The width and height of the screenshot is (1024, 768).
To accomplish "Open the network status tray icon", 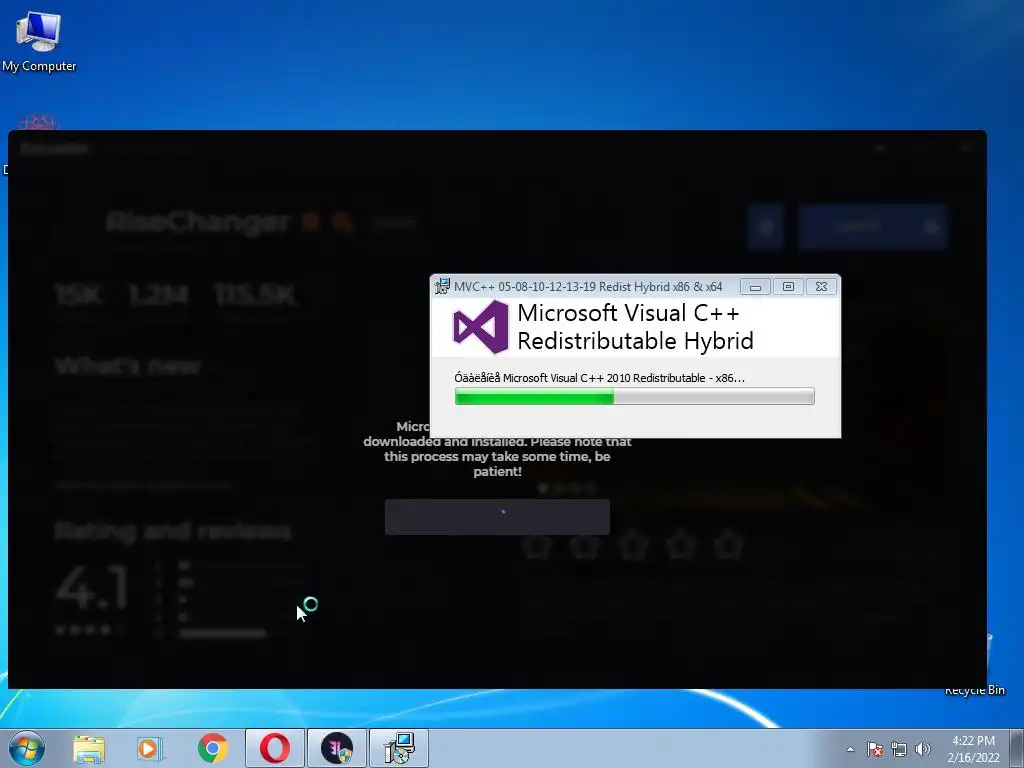I will 899,749.
